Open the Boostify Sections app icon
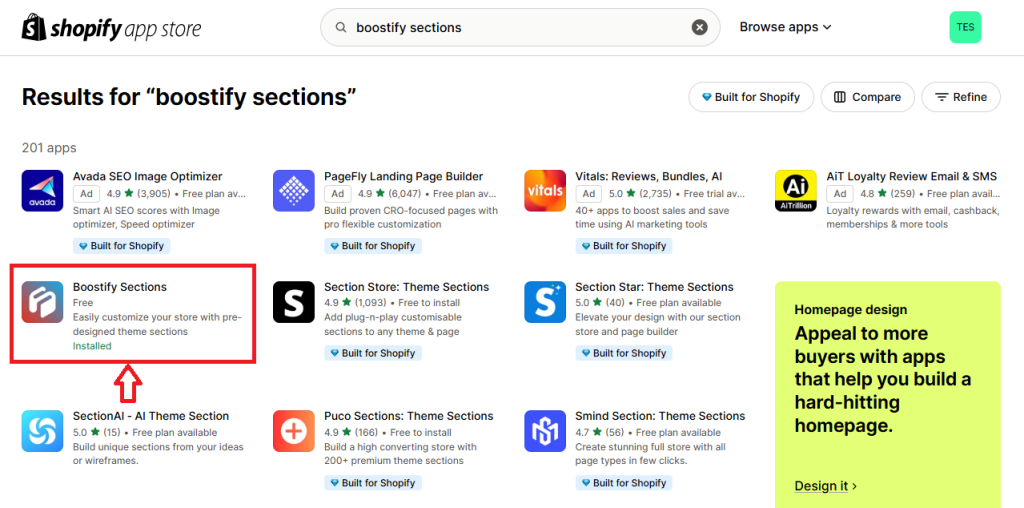The image size is (1024, 508). pyautogui.click(x=42, y=302)
